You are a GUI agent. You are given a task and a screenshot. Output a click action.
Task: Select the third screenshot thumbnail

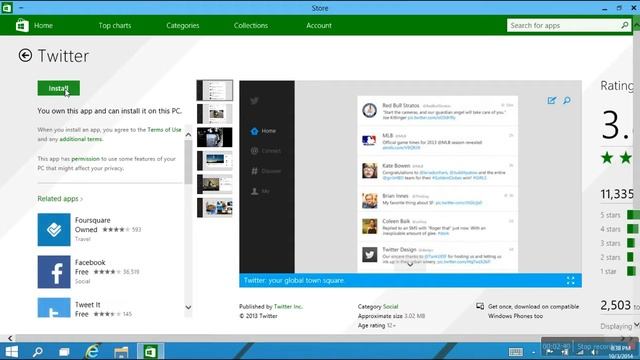pos(215,137)
